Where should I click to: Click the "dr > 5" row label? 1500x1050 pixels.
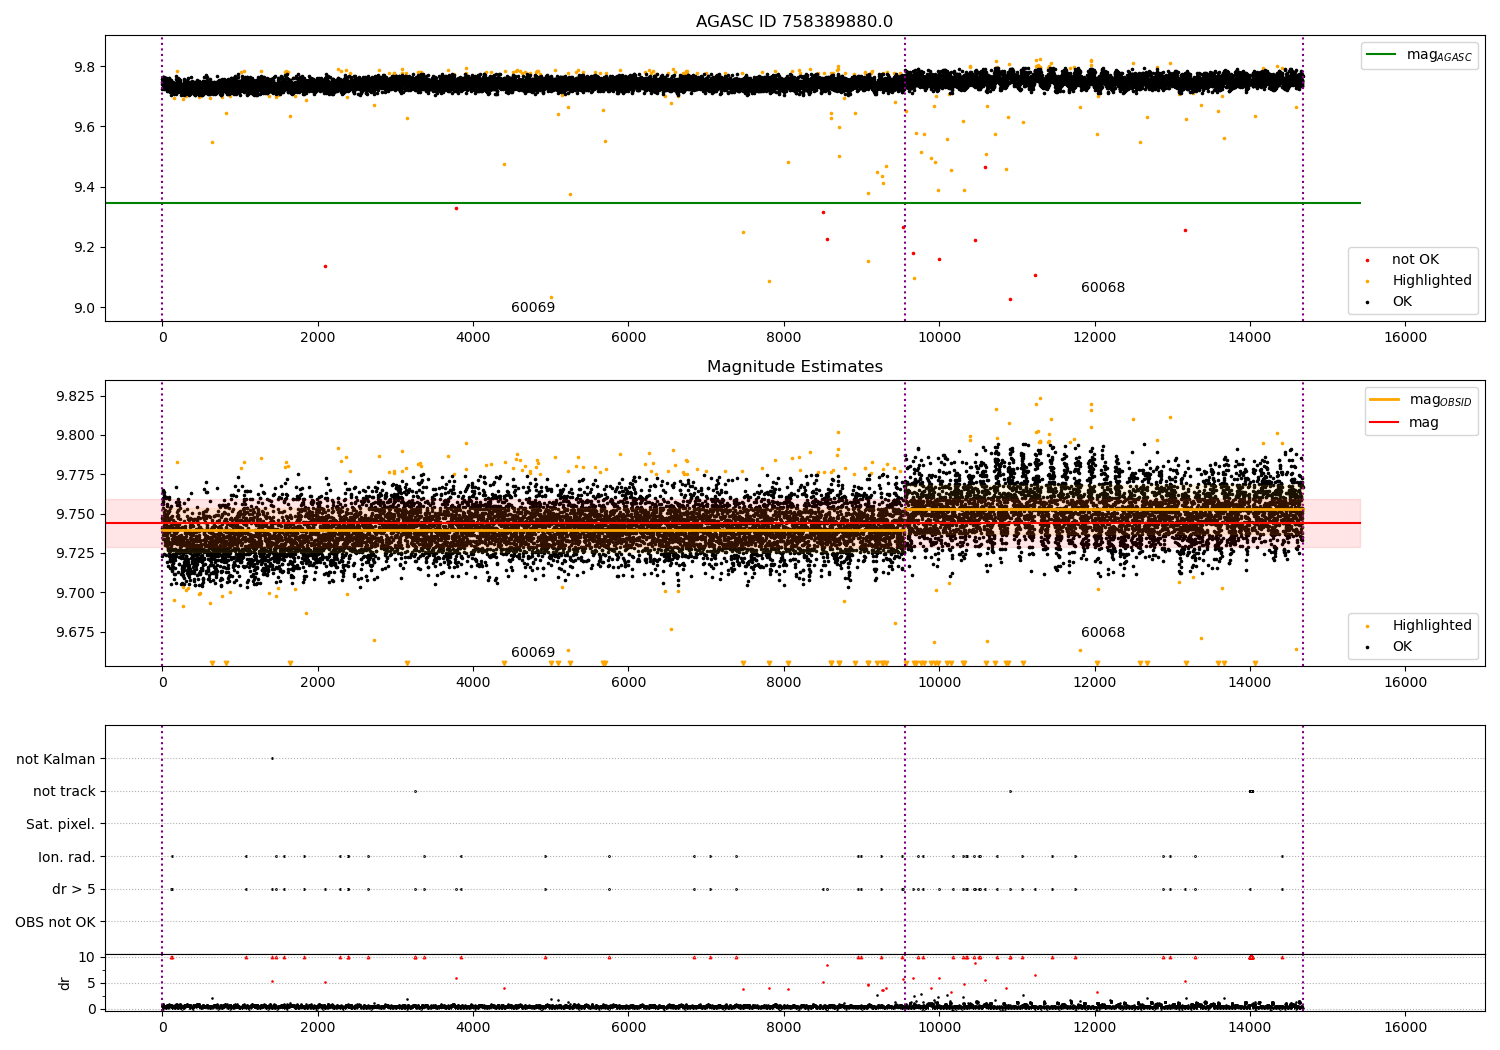pyautogui.click(x=74, y=890)
